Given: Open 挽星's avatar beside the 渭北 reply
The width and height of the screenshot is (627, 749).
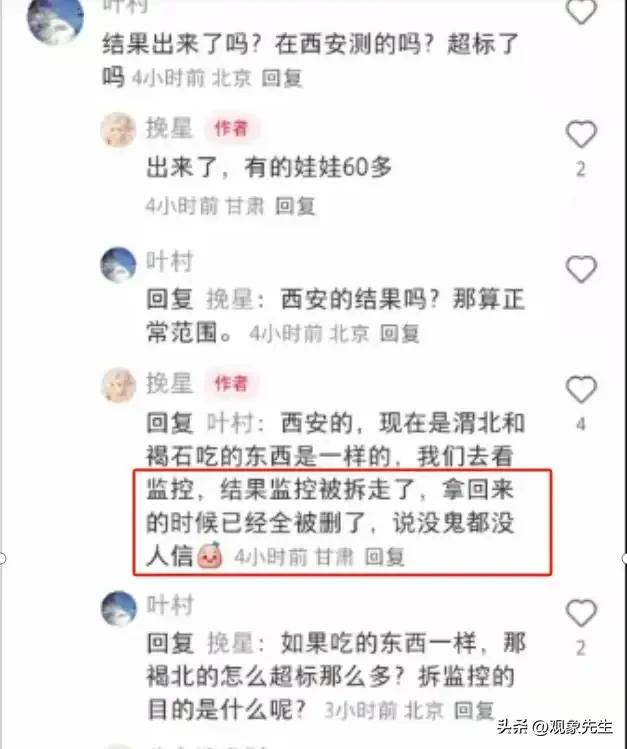Looking at the screenshot, I should [x=118, y=385].
